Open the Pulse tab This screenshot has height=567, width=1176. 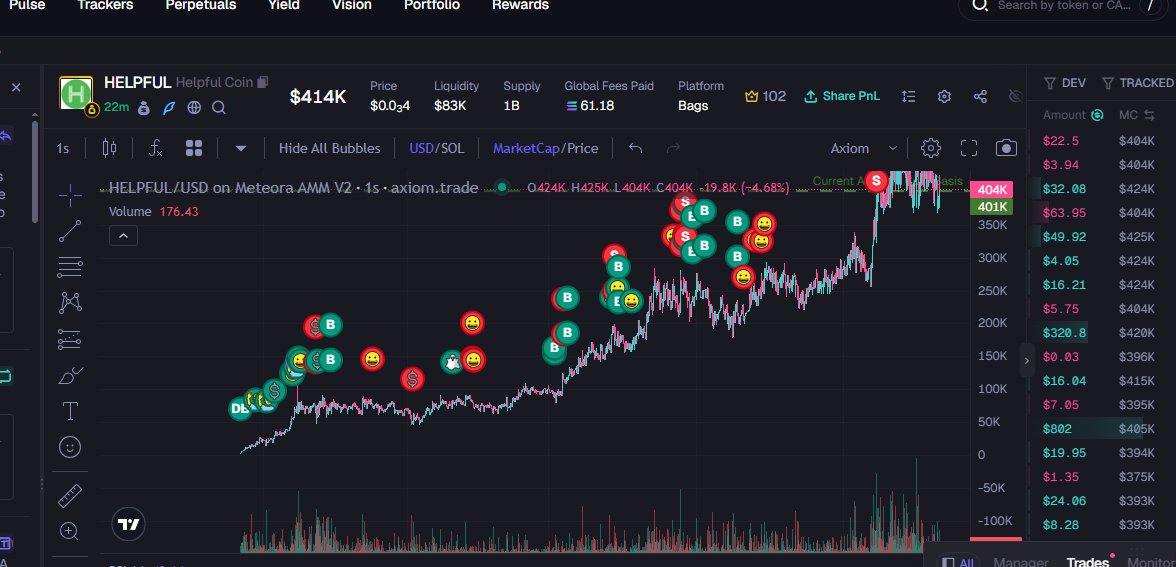pyautogui.click(x=27, y=5)
